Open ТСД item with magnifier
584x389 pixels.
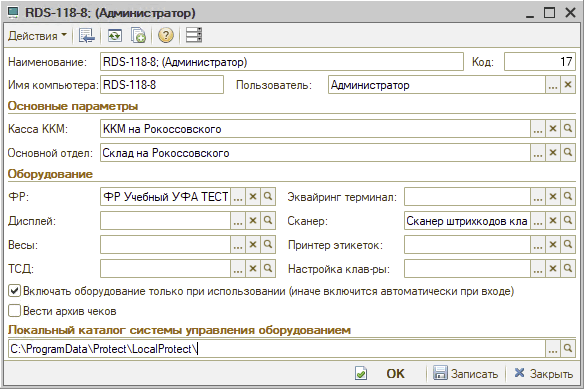pos(268,269)
